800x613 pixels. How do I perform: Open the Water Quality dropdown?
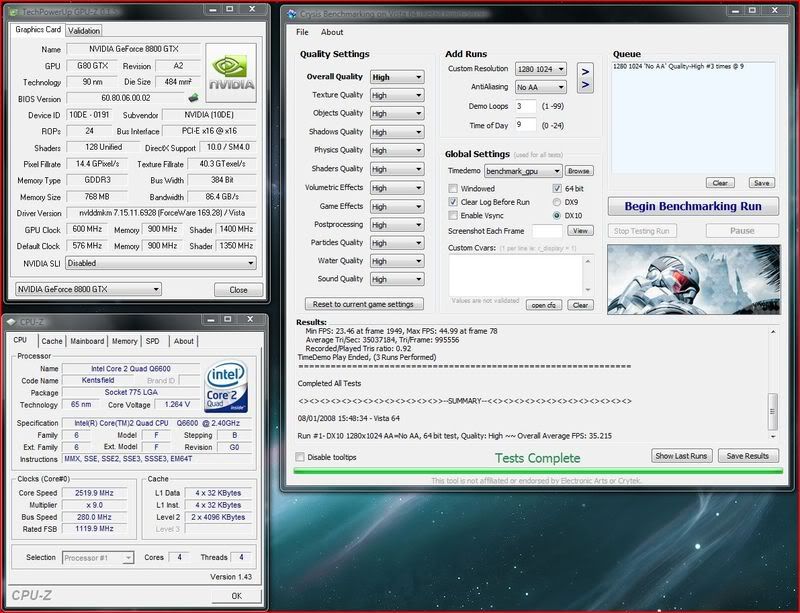pos(397,261)
